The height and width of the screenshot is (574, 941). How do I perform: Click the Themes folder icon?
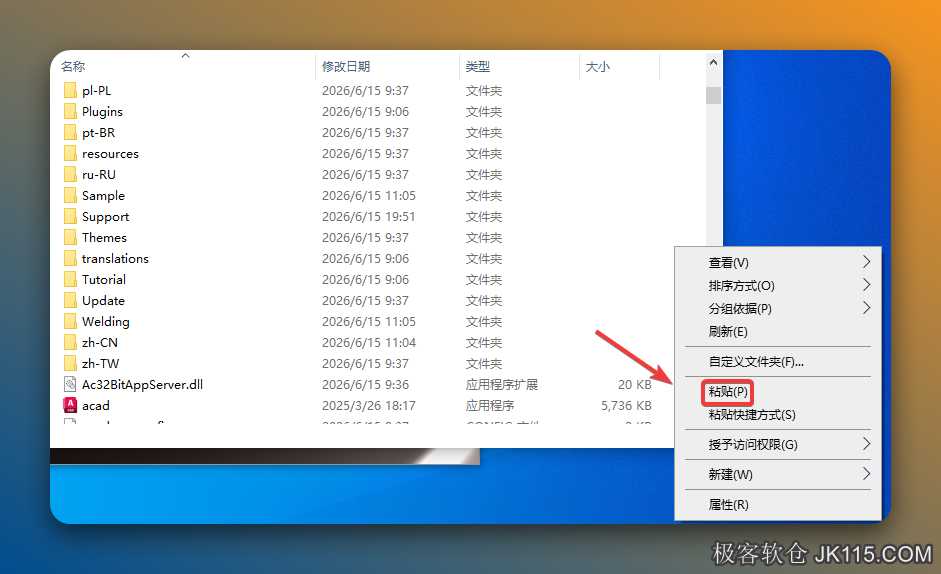(x=70, y=238)
